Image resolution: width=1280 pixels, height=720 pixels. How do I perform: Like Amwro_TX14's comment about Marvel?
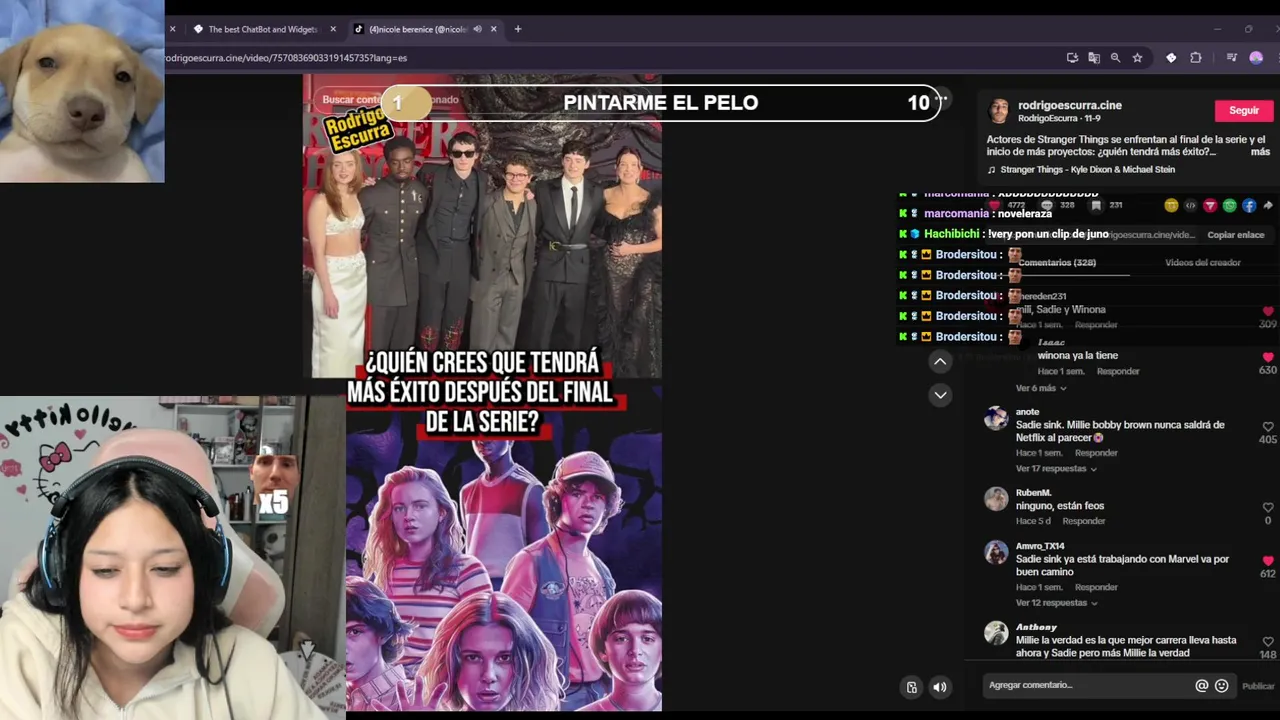coord(1268,561)
